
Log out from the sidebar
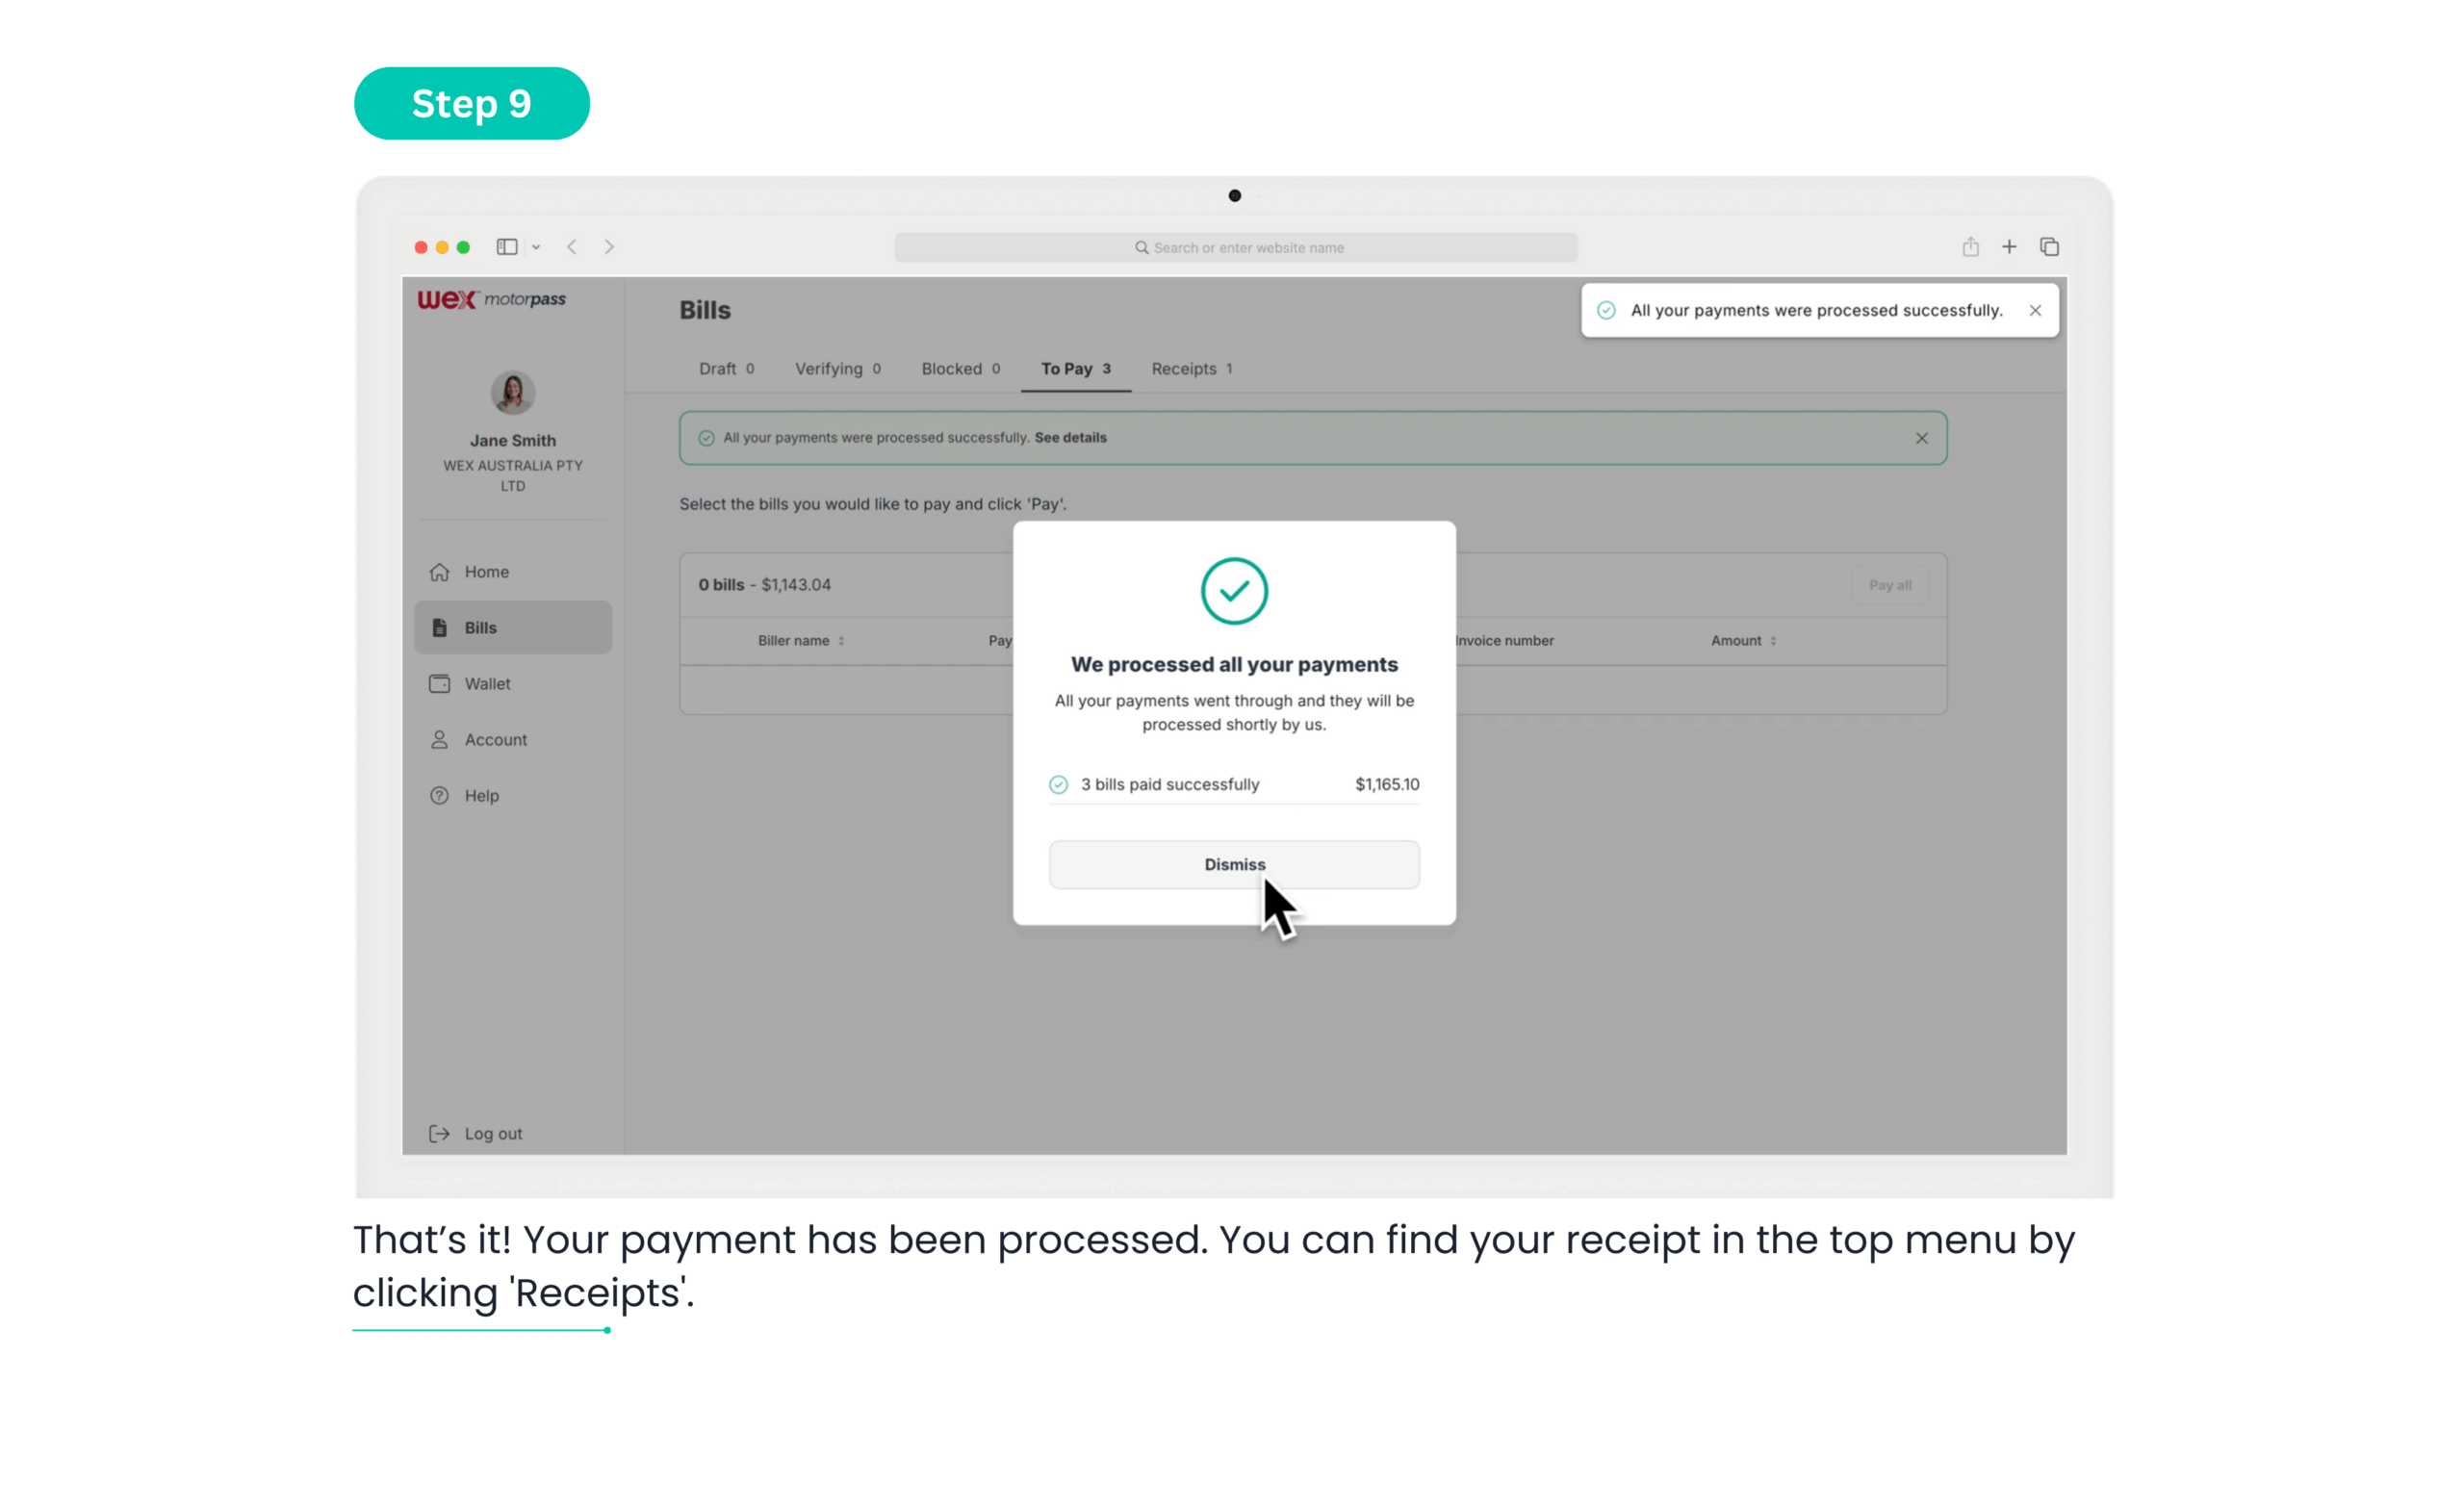click(492, 1133)
